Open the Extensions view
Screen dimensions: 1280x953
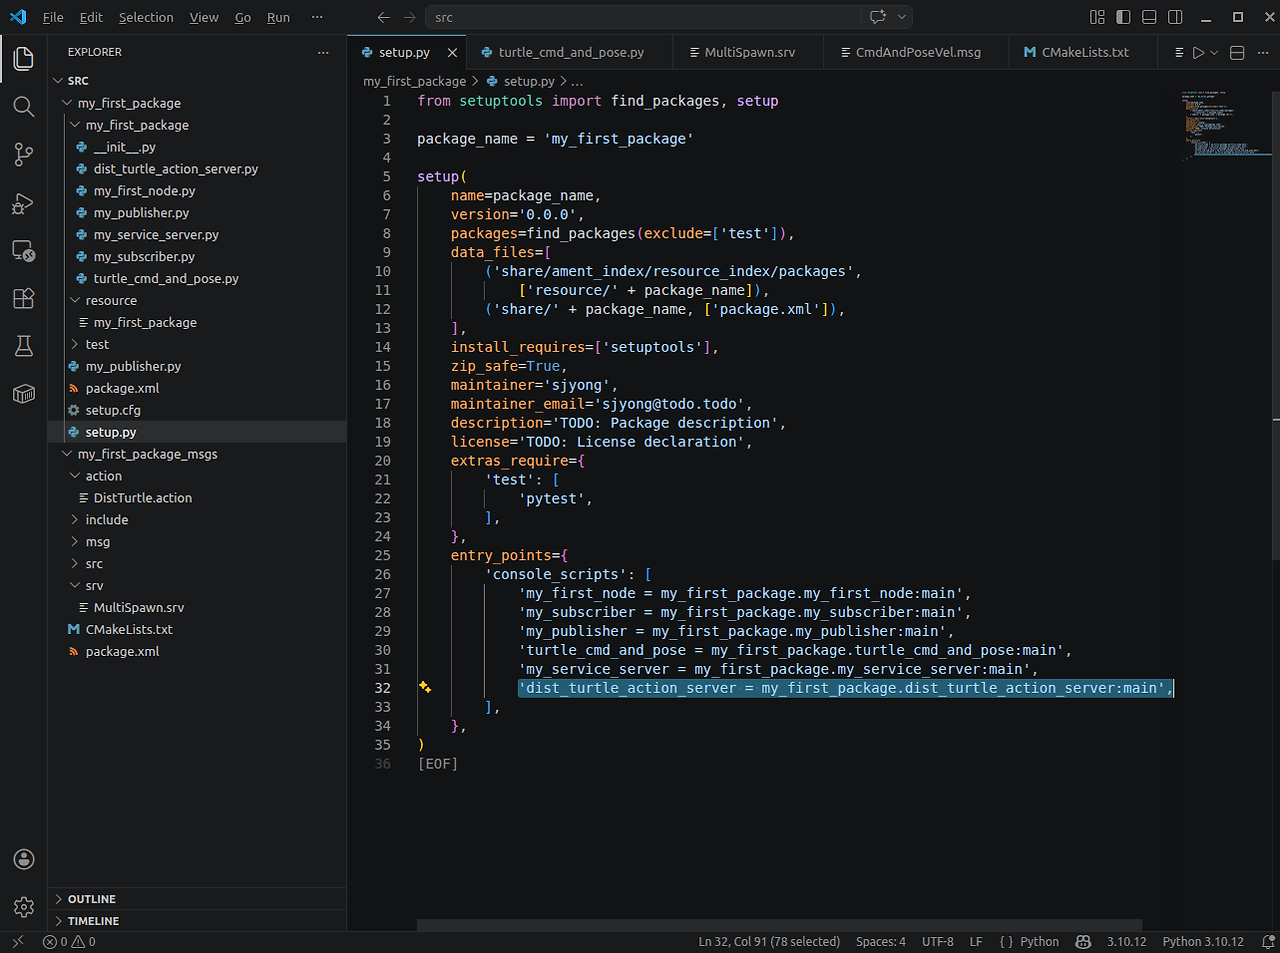(24, 298)
